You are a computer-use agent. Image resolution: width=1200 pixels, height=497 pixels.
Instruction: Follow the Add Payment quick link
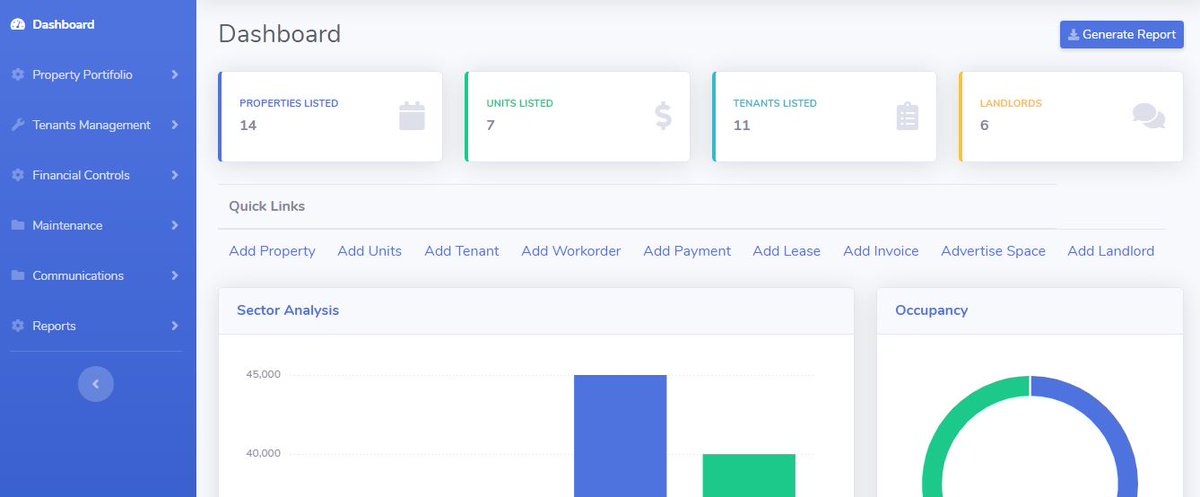click(687, 251)
